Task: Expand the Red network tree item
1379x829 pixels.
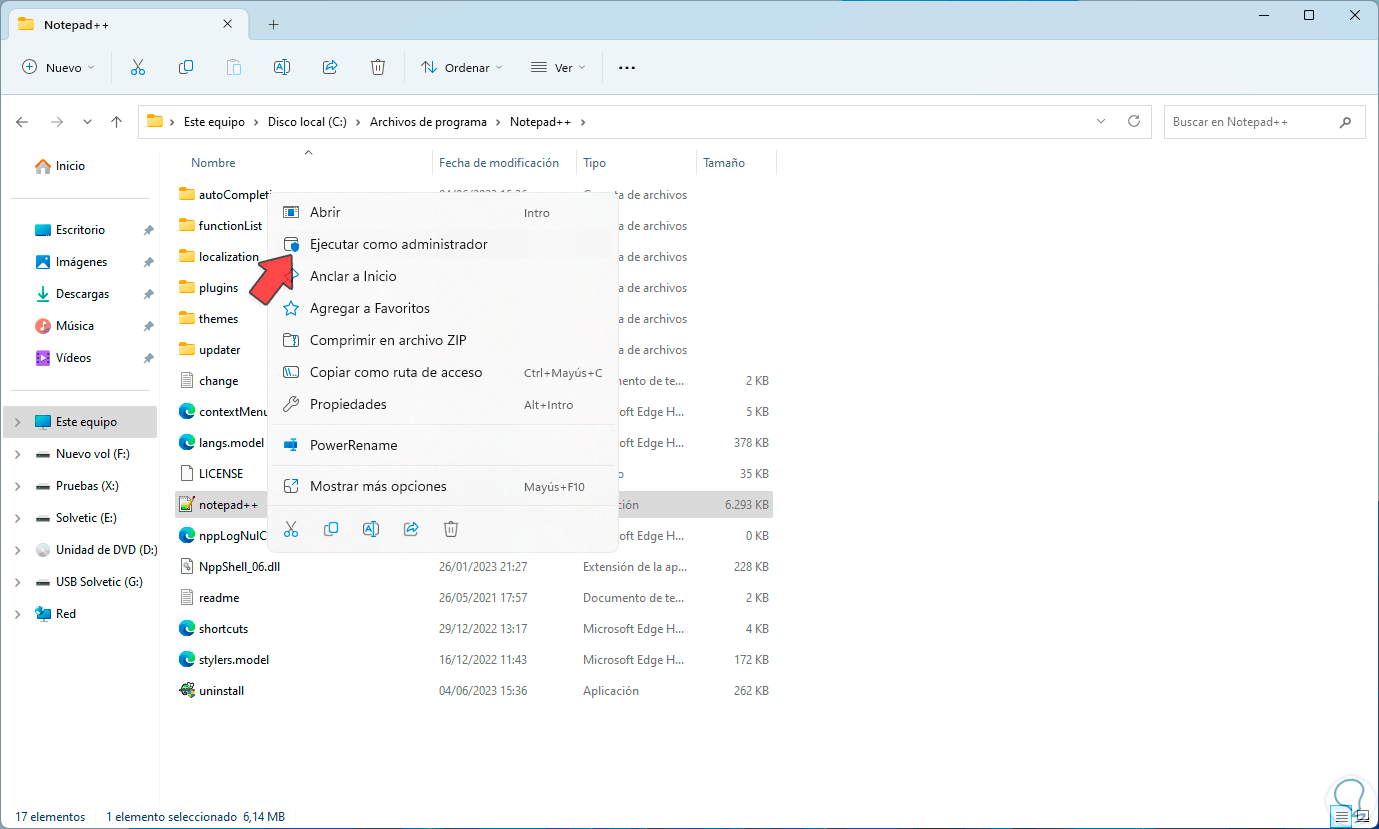Action: click(18, 614)
